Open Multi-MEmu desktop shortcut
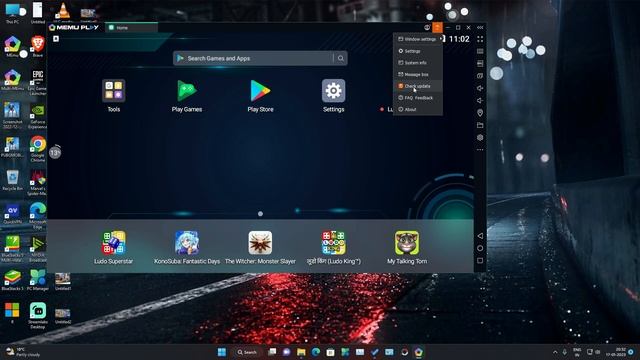This screenshot has height=360, width=640. tap(12, 80)
